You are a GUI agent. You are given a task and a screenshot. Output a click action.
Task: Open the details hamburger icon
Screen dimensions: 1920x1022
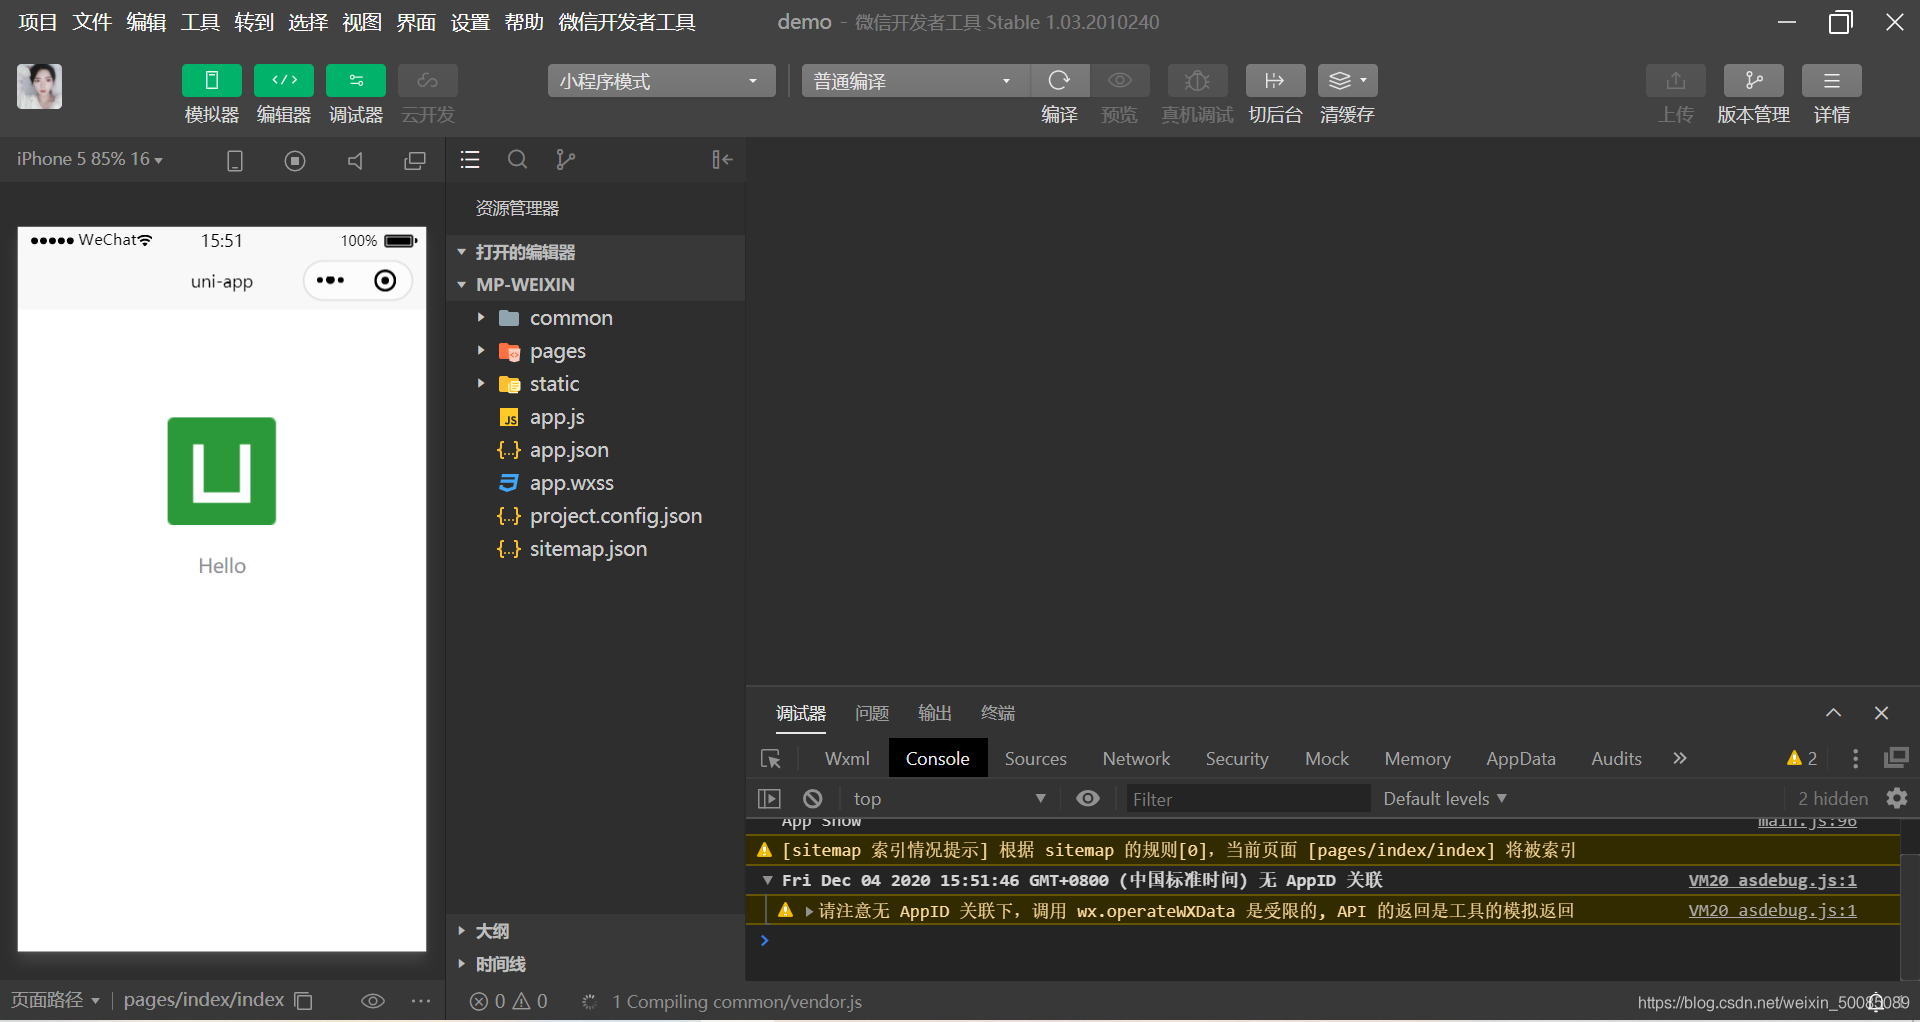[1832, 81]
